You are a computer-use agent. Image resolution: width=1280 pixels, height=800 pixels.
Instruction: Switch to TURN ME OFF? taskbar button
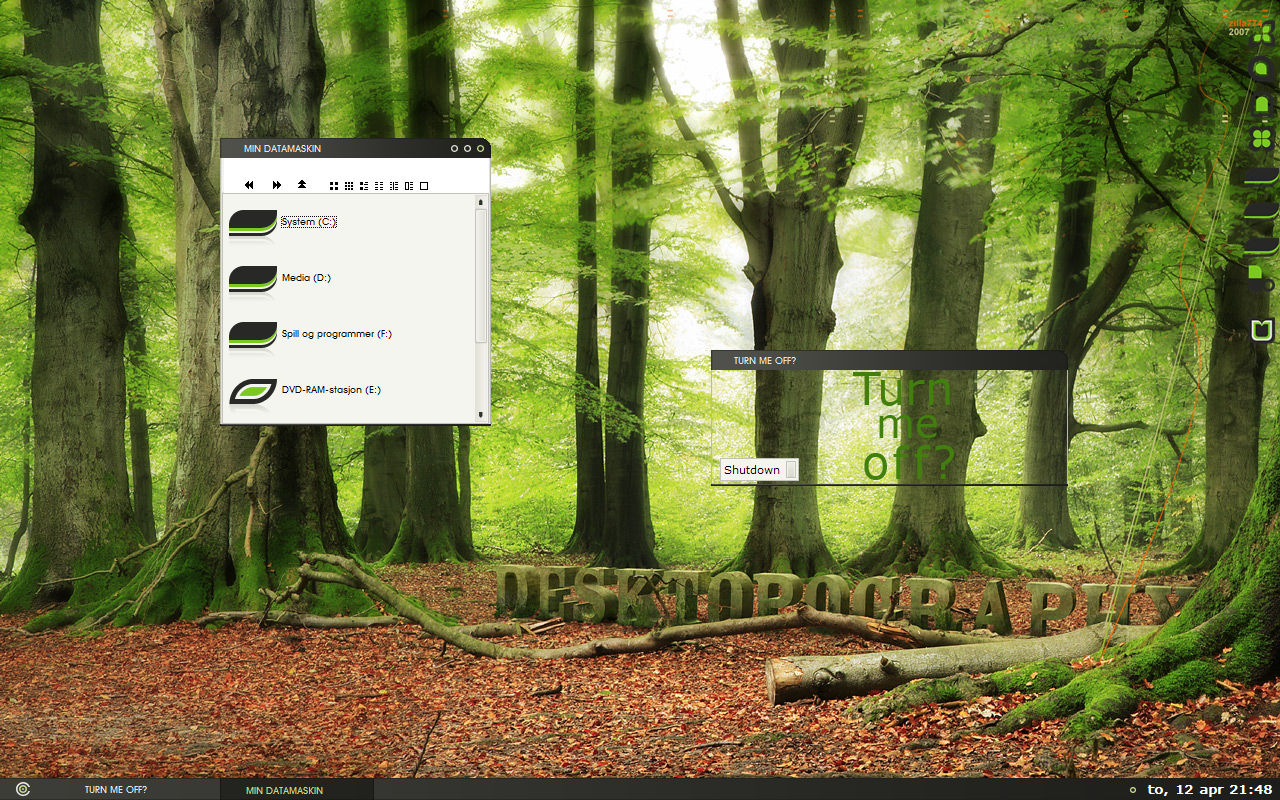[x=116, y=790]
